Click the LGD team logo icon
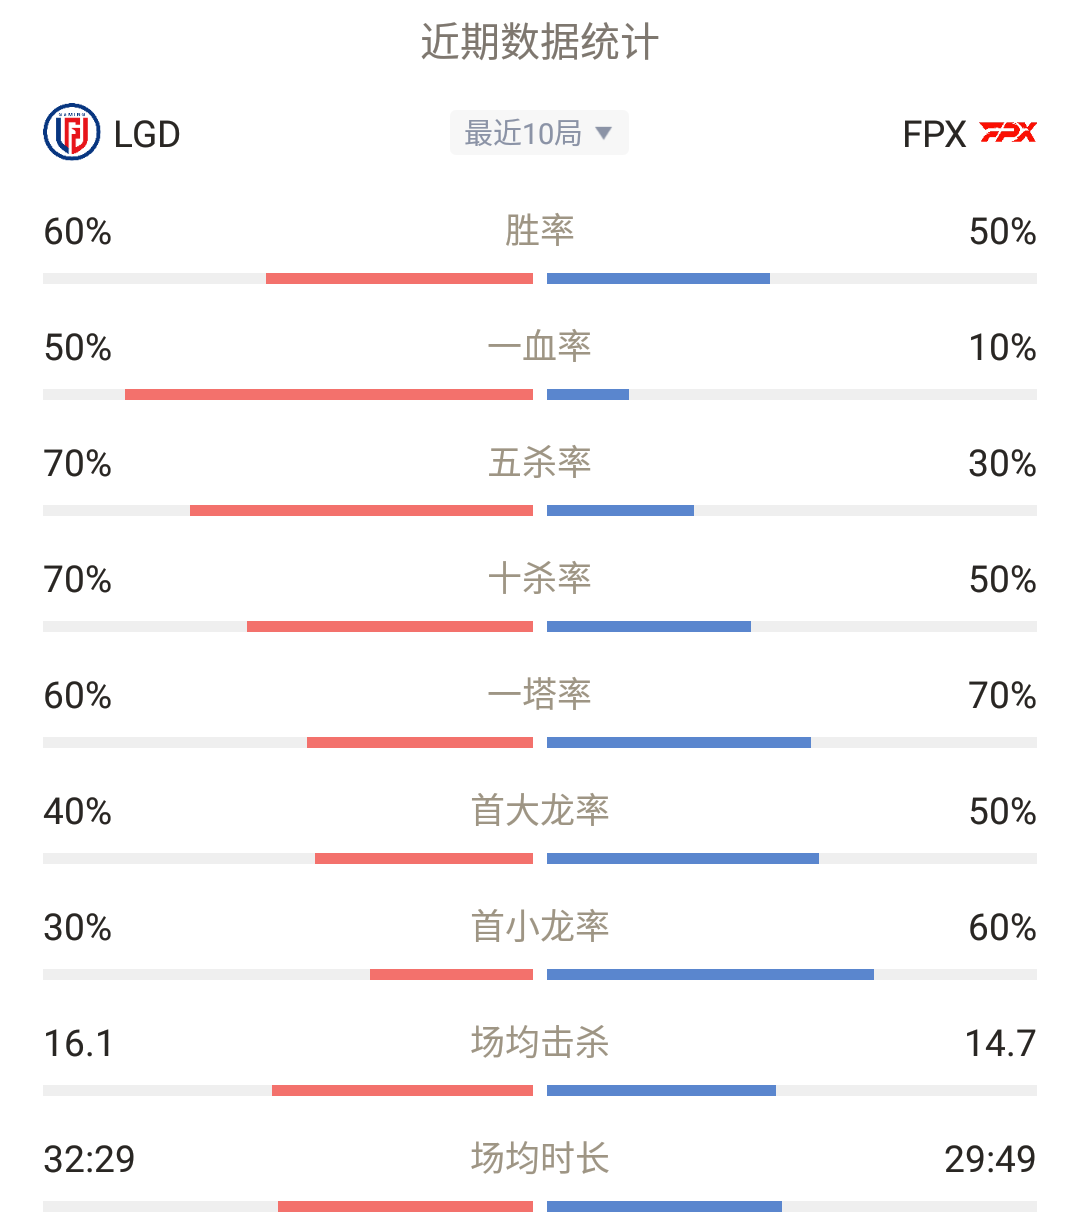 pyautogui.click(x=72, y=132)
